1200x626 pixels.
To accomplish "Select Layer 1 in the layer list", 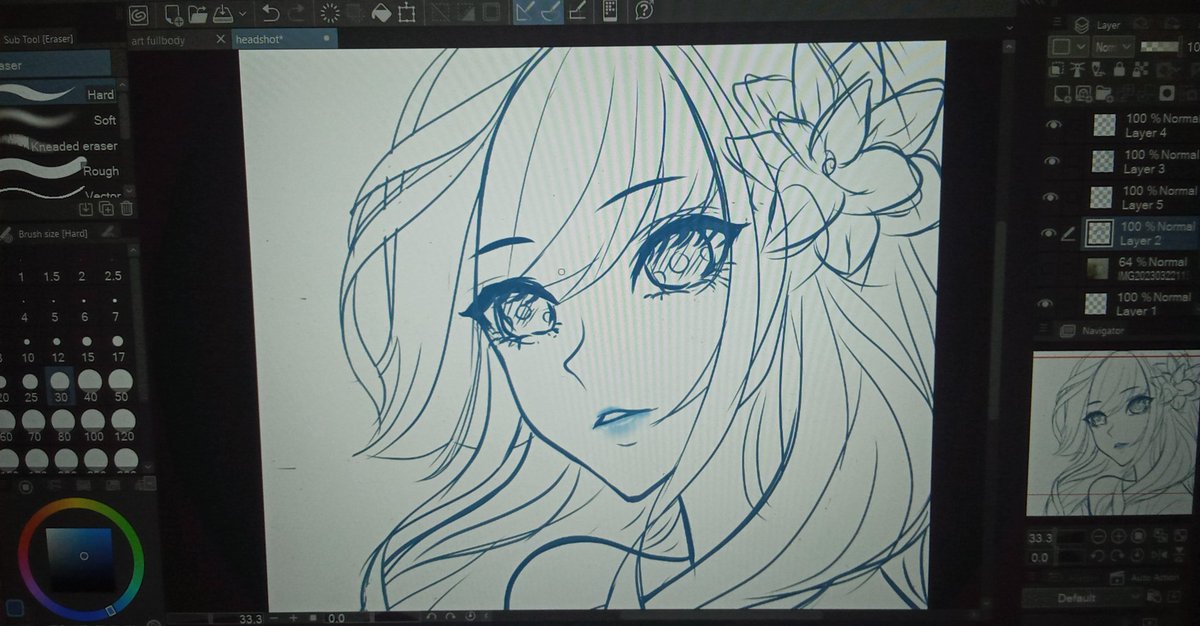I will (1139, 304).
